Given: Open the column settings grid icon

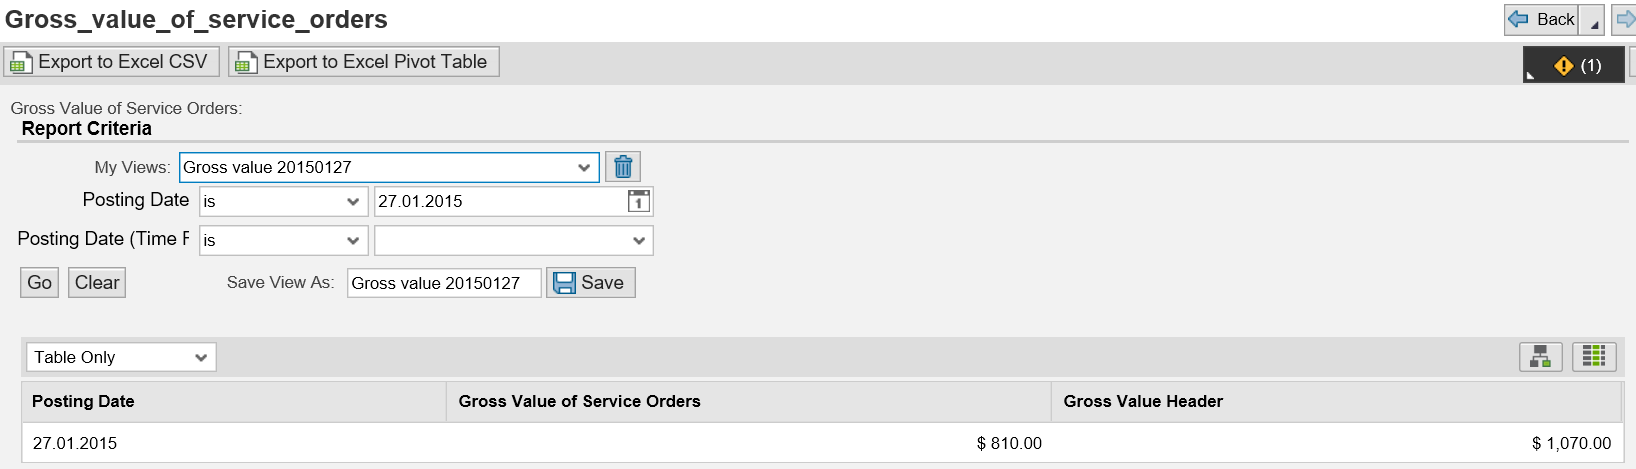Looking at the screenshot, I should (x=1594, y=357).
